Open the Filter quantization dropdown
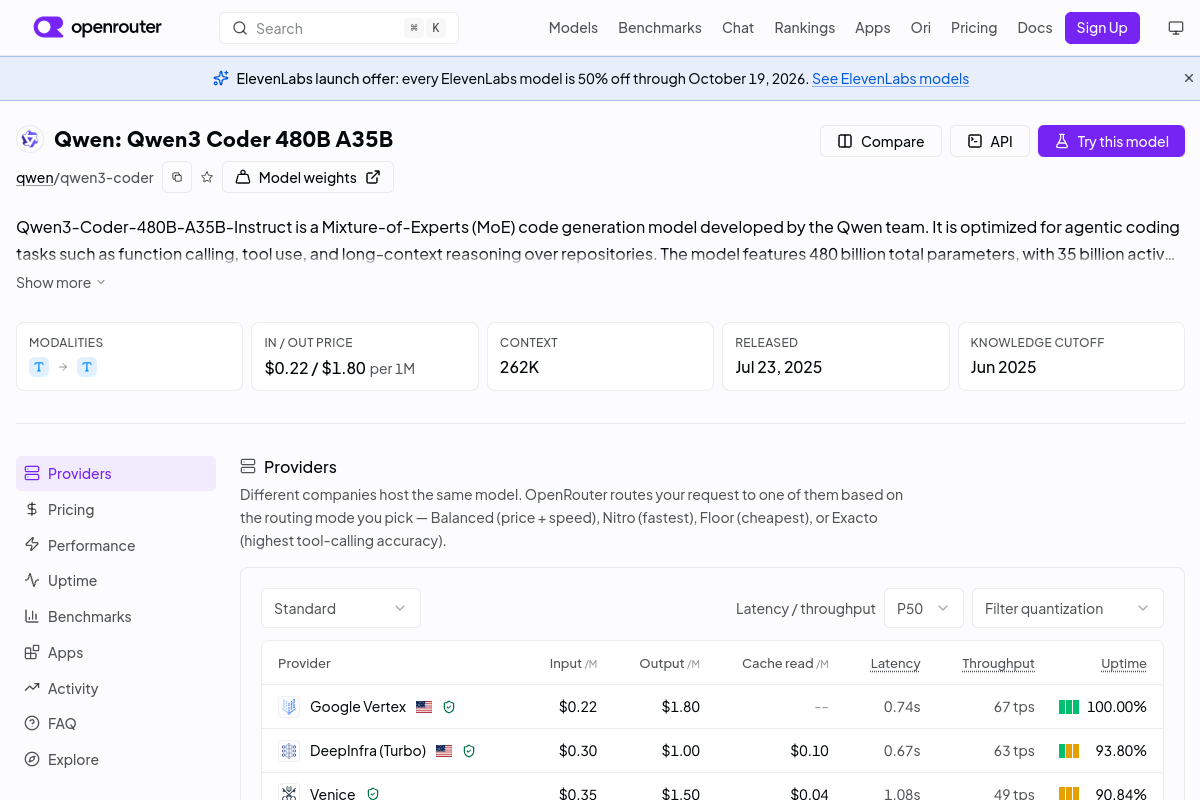The image size is (1200, 800). (x=1068, y=608)
